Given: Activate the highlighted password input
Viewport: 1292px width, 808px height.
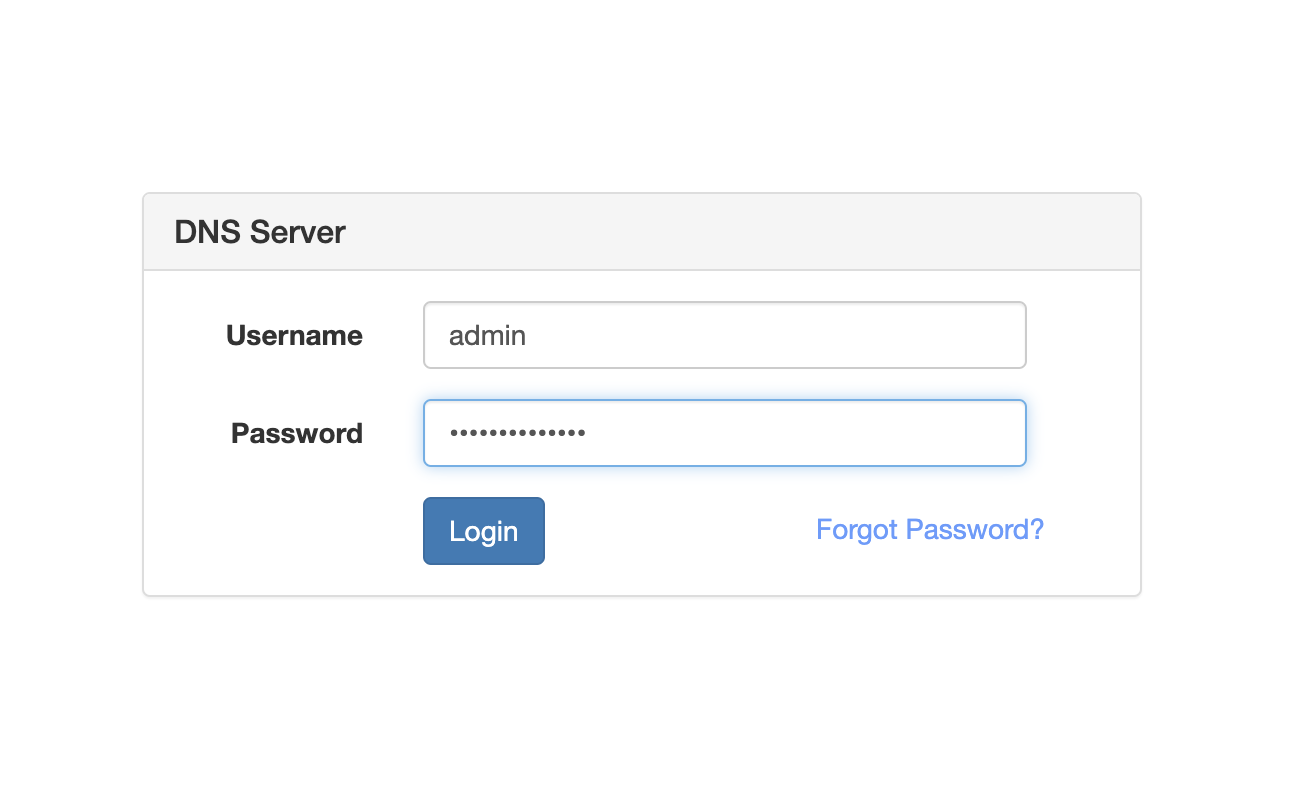Looking at the screenshot, I should (x=724, y=433).
